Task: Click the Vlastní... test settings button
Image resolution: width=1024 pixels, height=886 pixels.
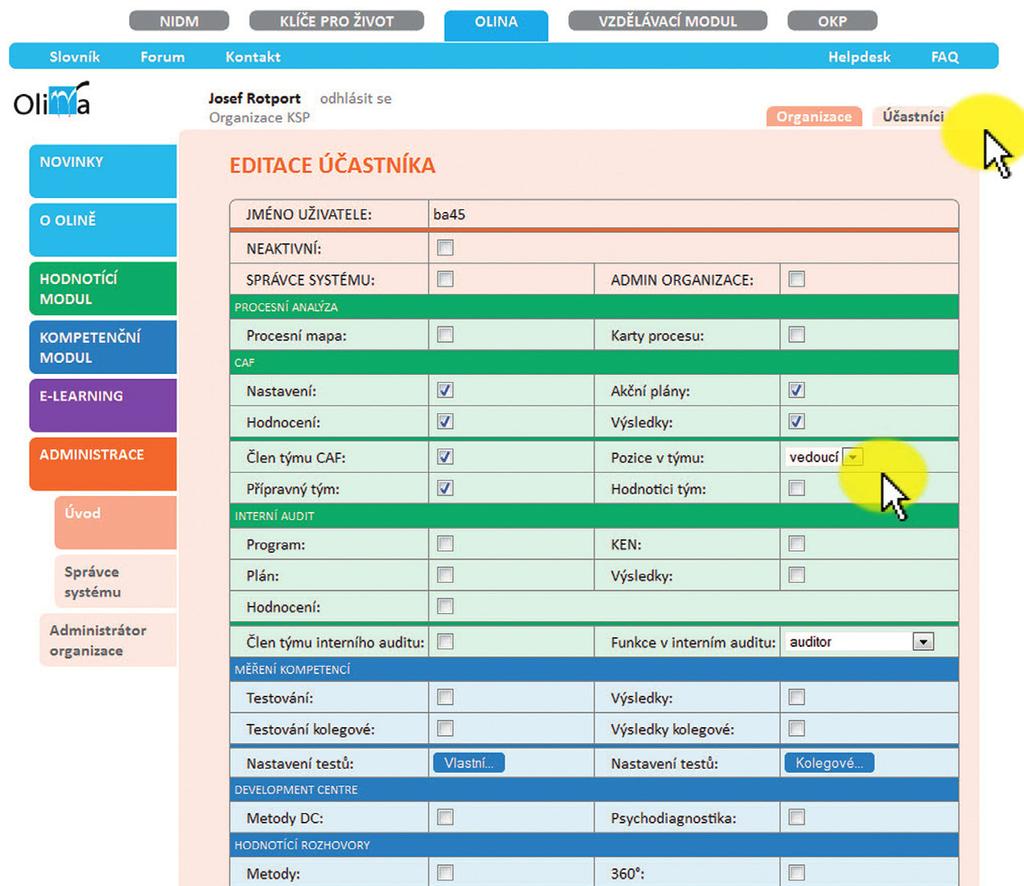Action: coord(469,763)
